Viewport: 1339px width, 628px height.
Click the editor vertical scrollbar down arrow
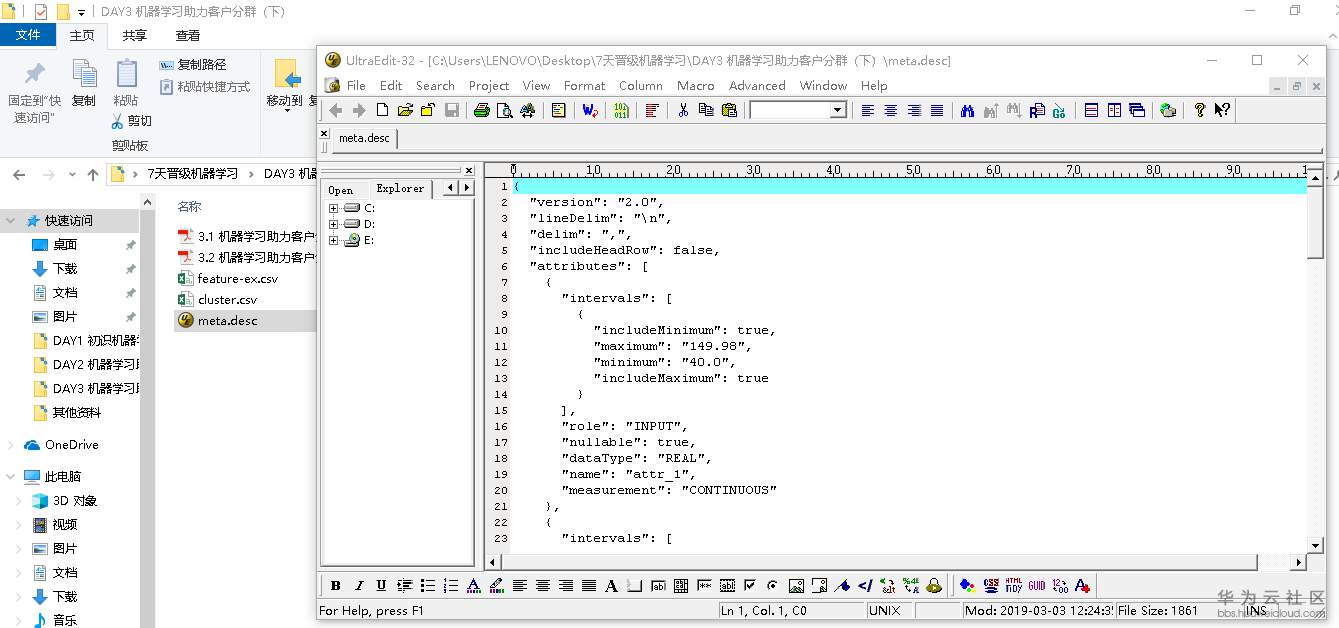pos(1315,546)
